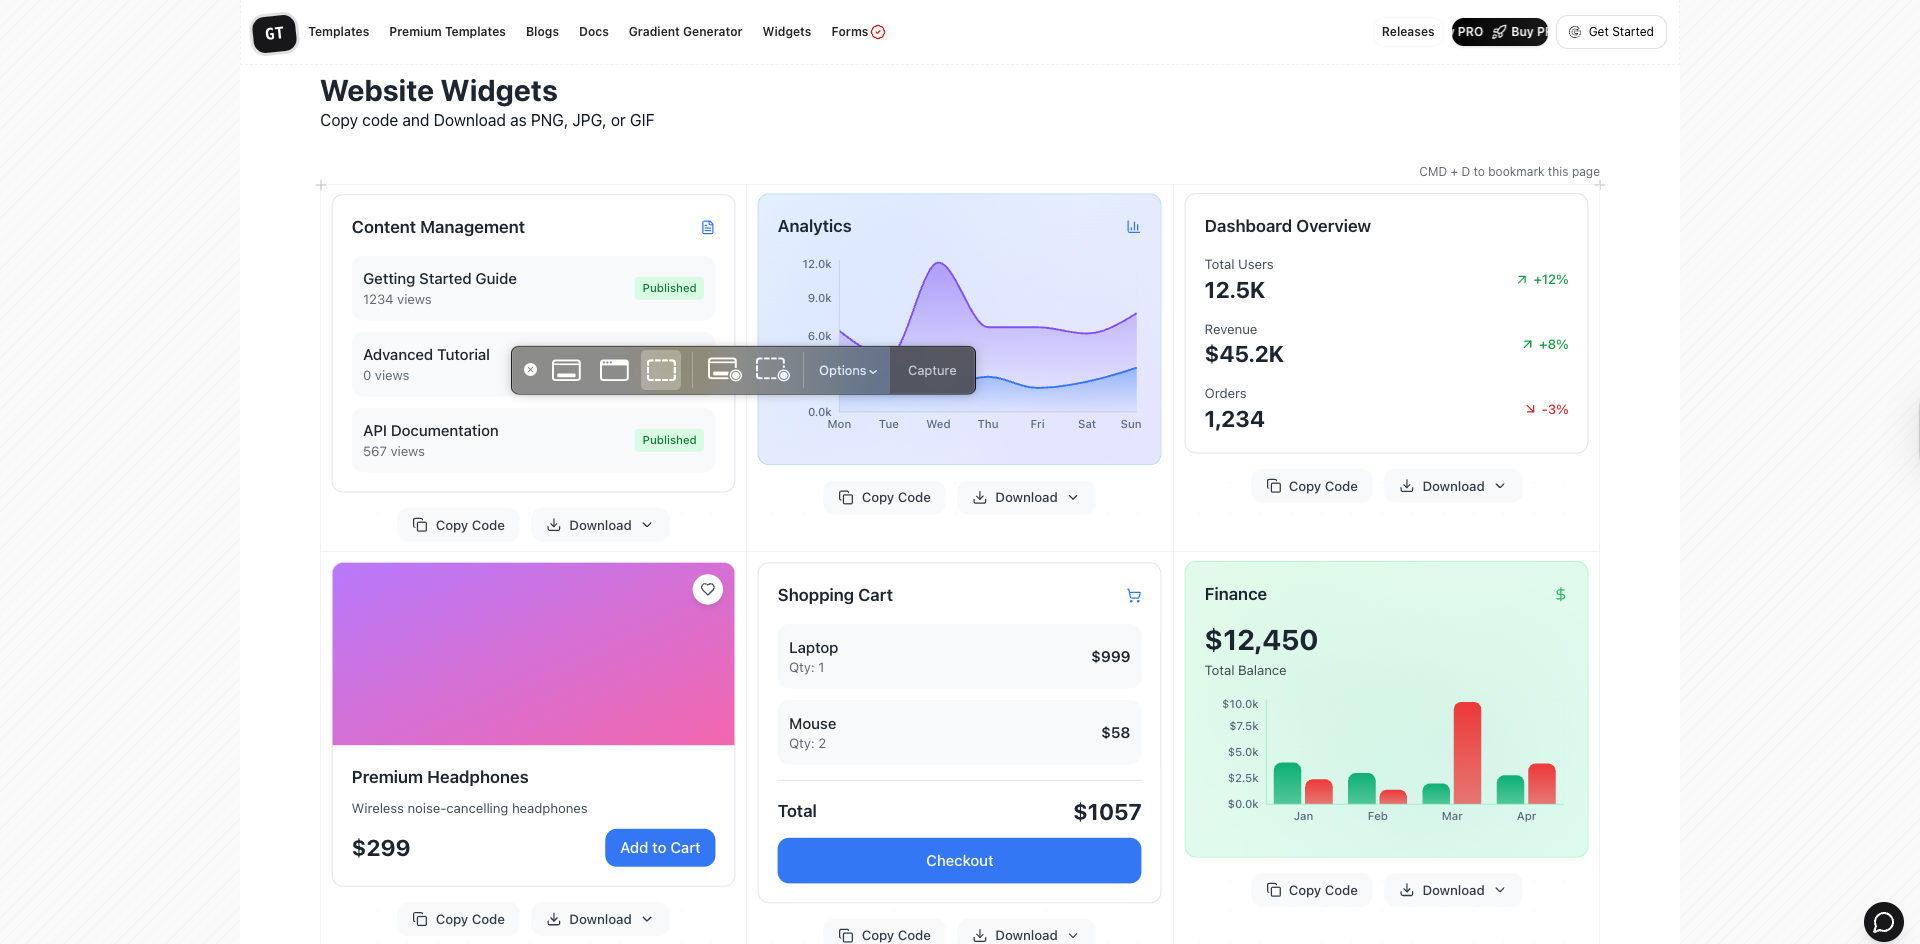Choose the Capture Selected Portion tool
The height and width of the screenshot is (944, 1920).
tap(661, 370)
